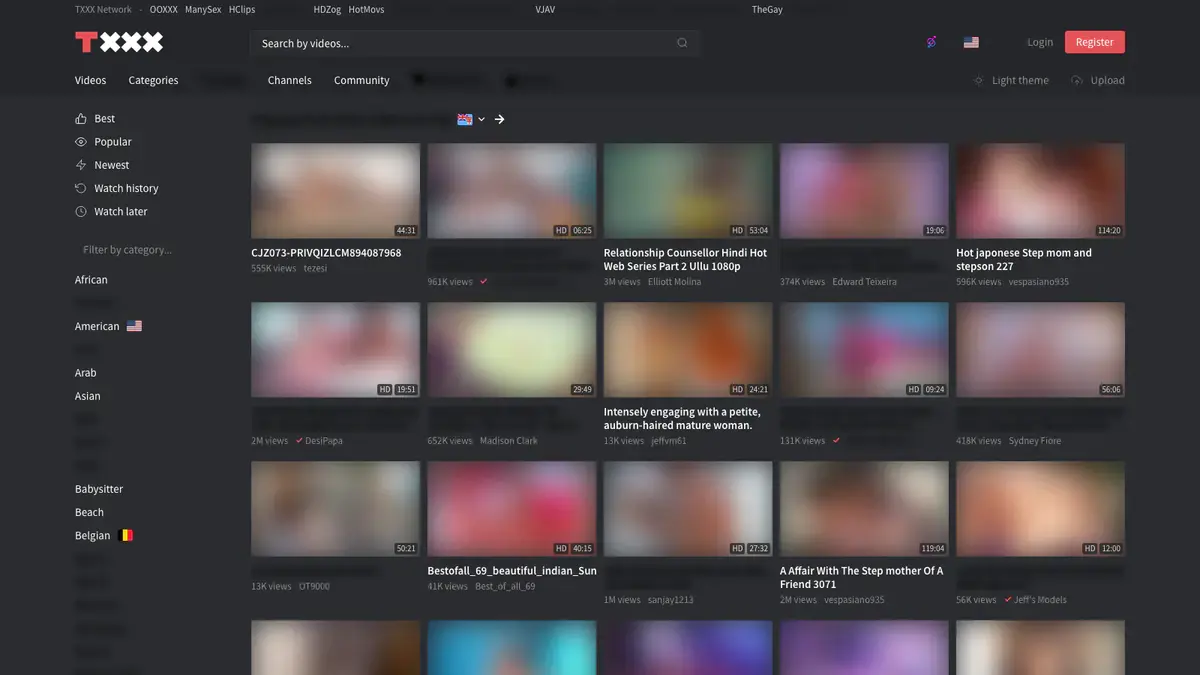Select the African category
This screenshot has width=1200, height=675.
pyautogui.click(x=91, y=280)
